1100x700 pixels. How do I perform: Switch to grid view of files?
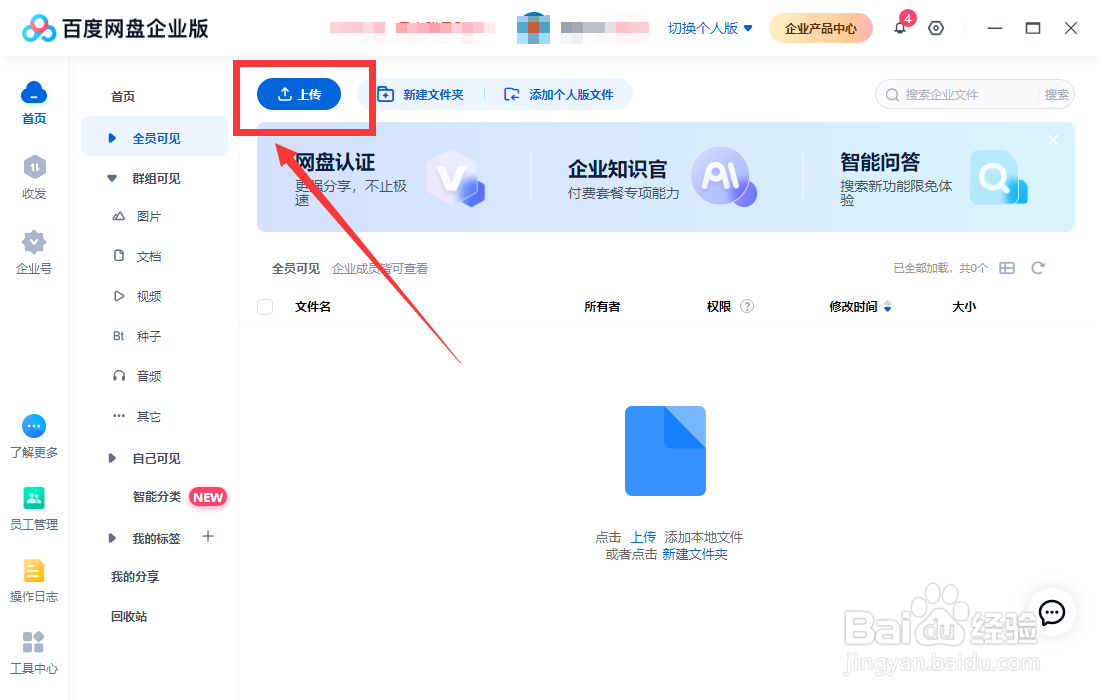(x=1007, y=267)
